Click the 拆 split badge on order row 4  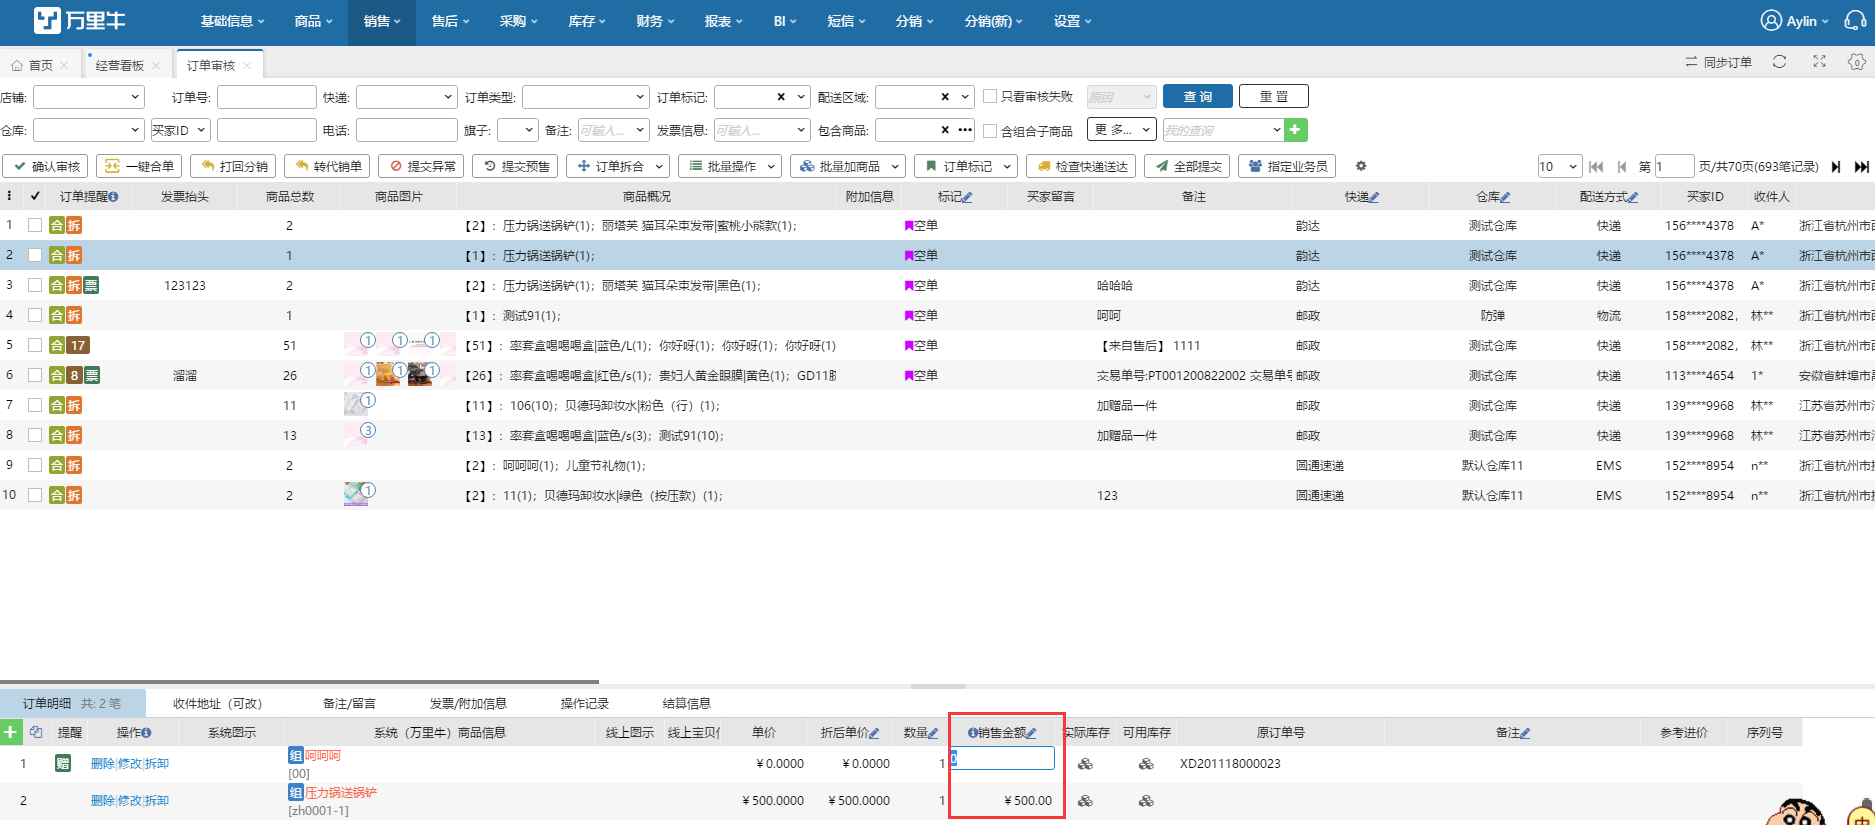click(74, 315)
